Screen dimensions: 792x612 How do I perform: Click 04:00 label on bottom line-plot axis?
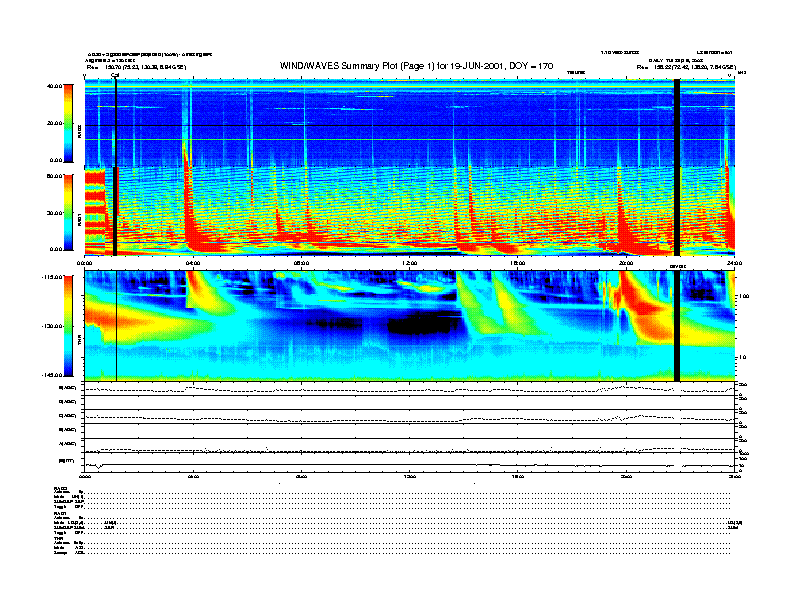pyautogui.click(x=193, y=476)
